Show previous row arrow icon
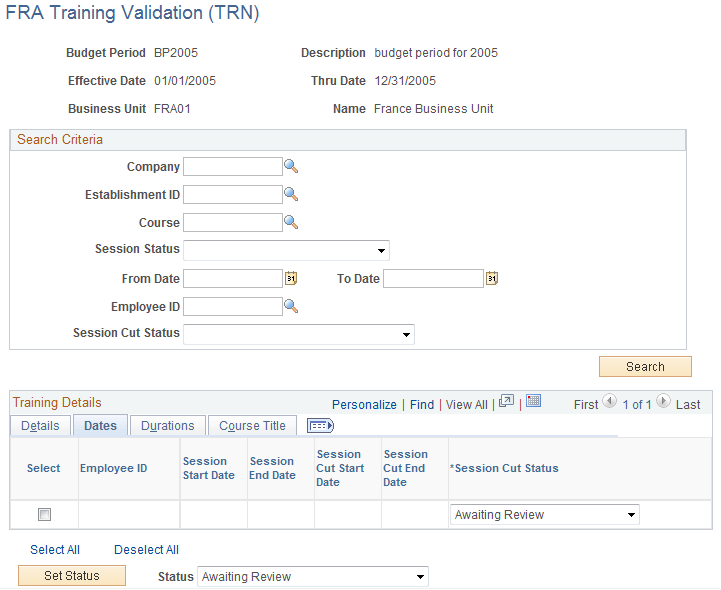 pyautogui.click(x=609, y=401)
